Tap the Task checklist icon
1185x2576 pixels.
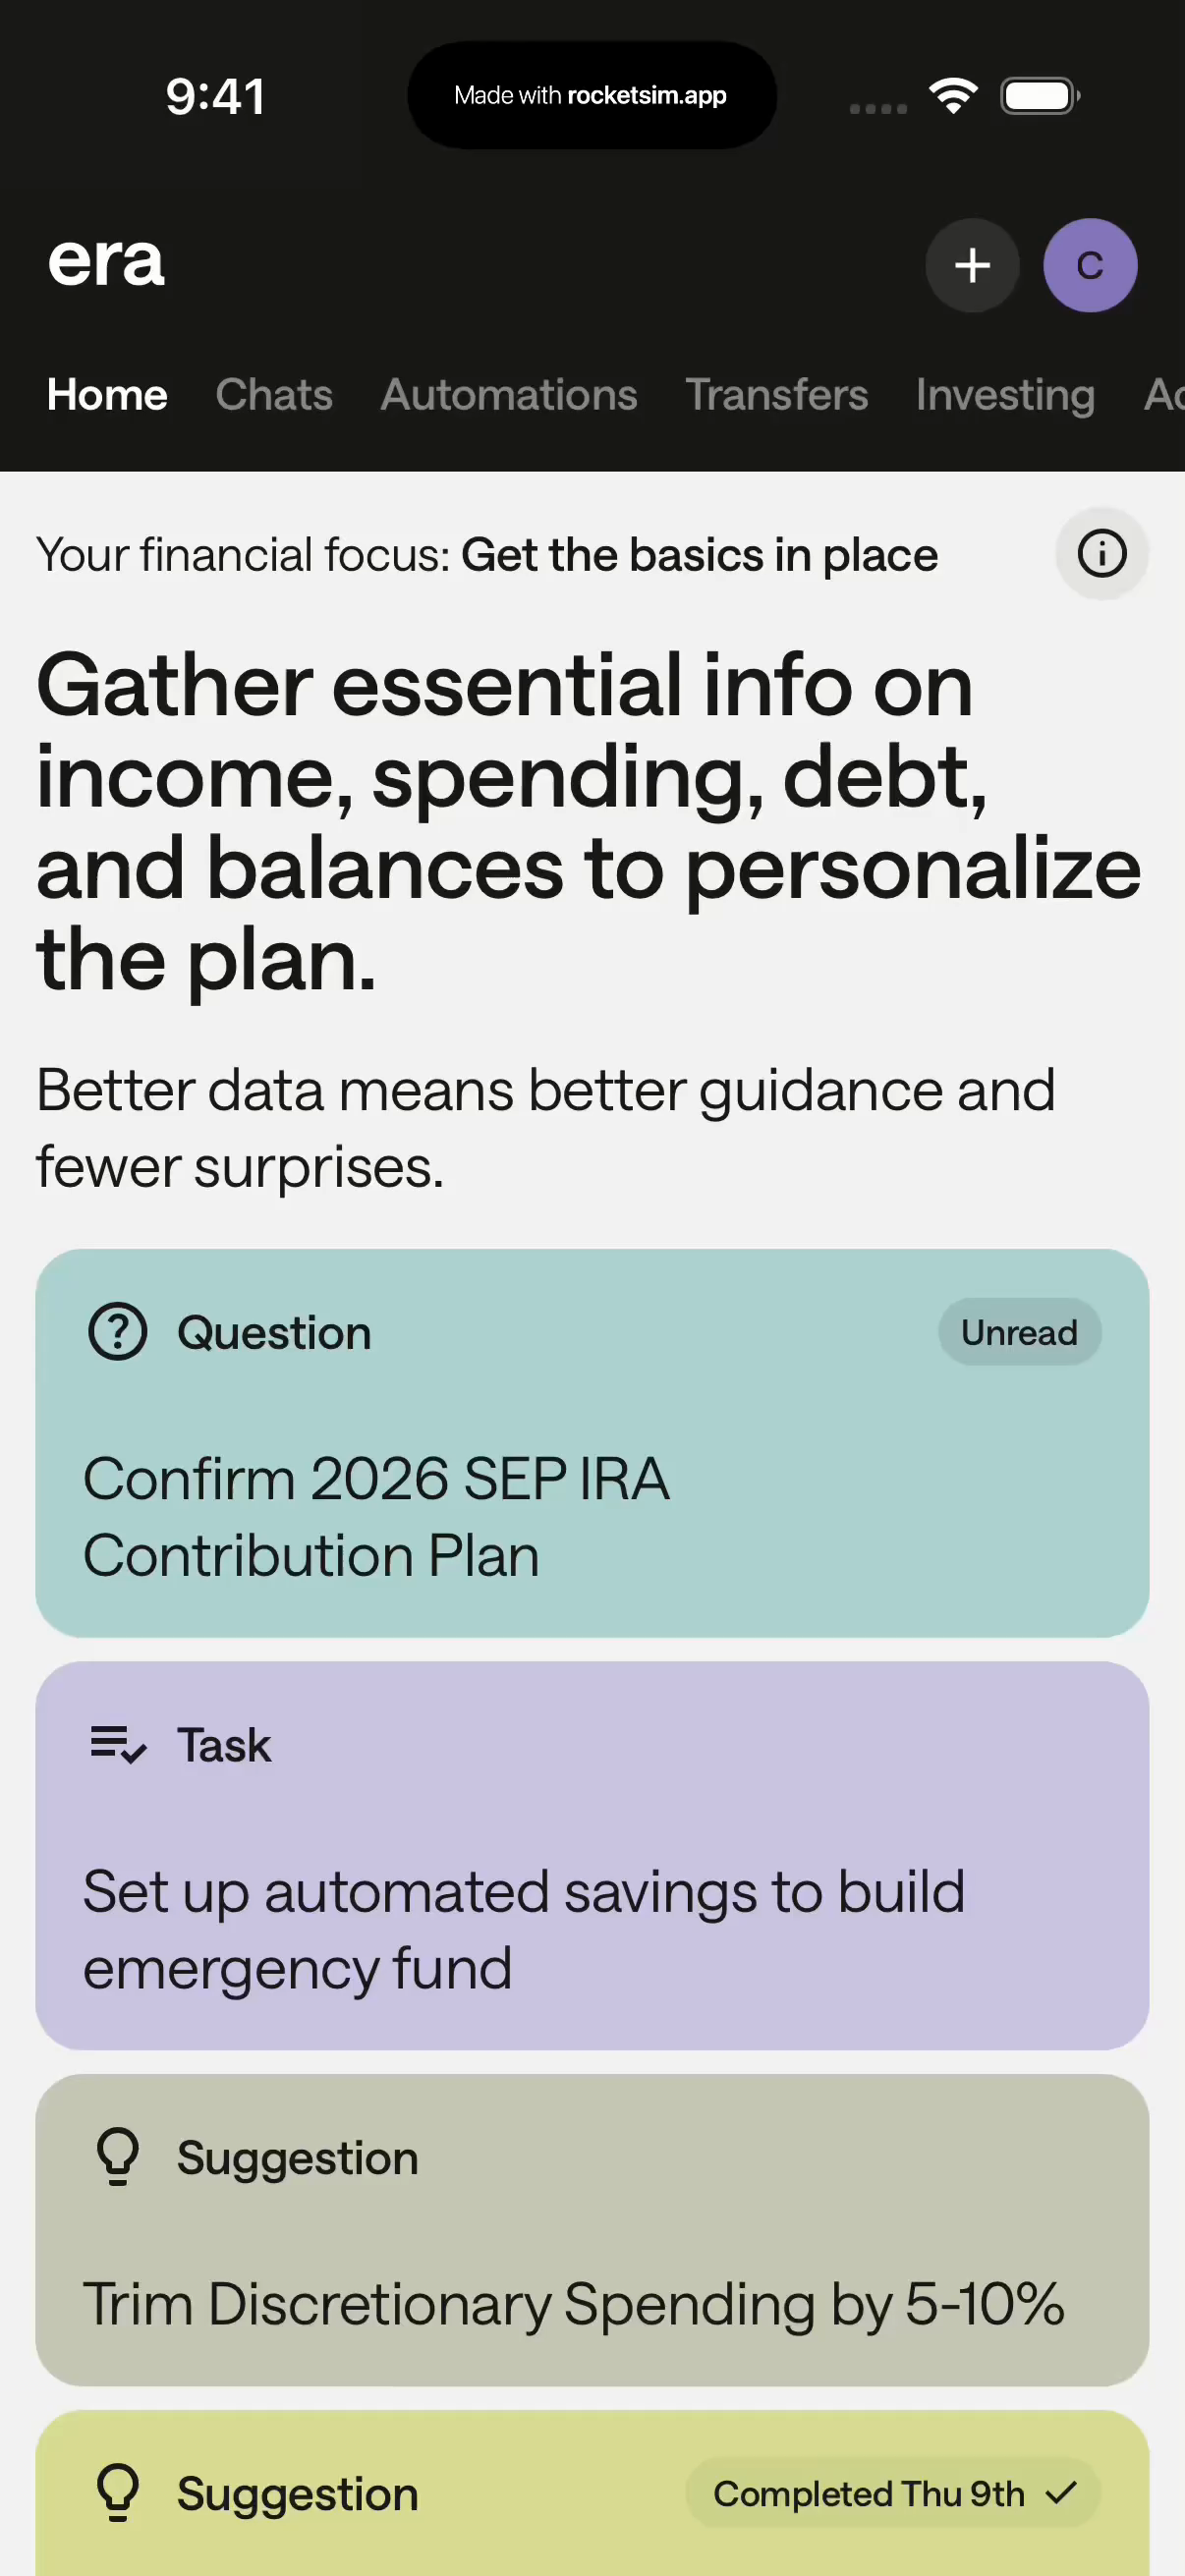point(118,1745)
